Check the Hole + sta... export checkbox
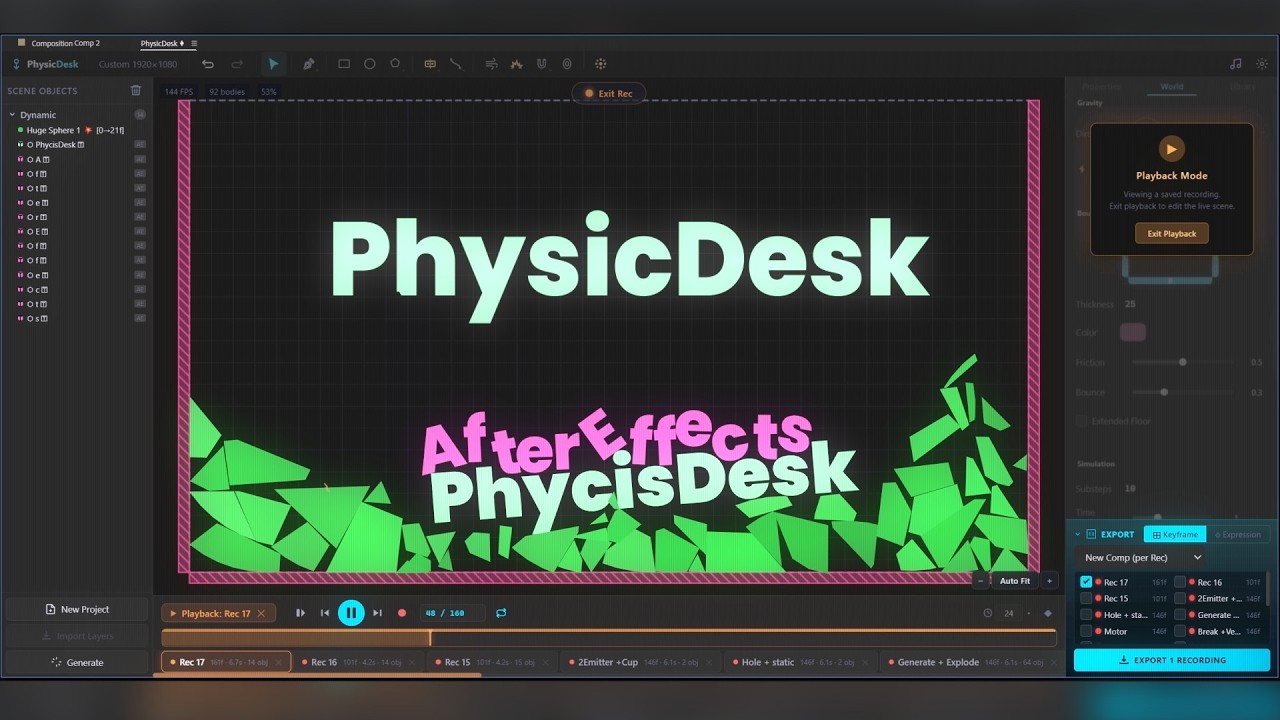1280x720 pixels. point(1086,615)
